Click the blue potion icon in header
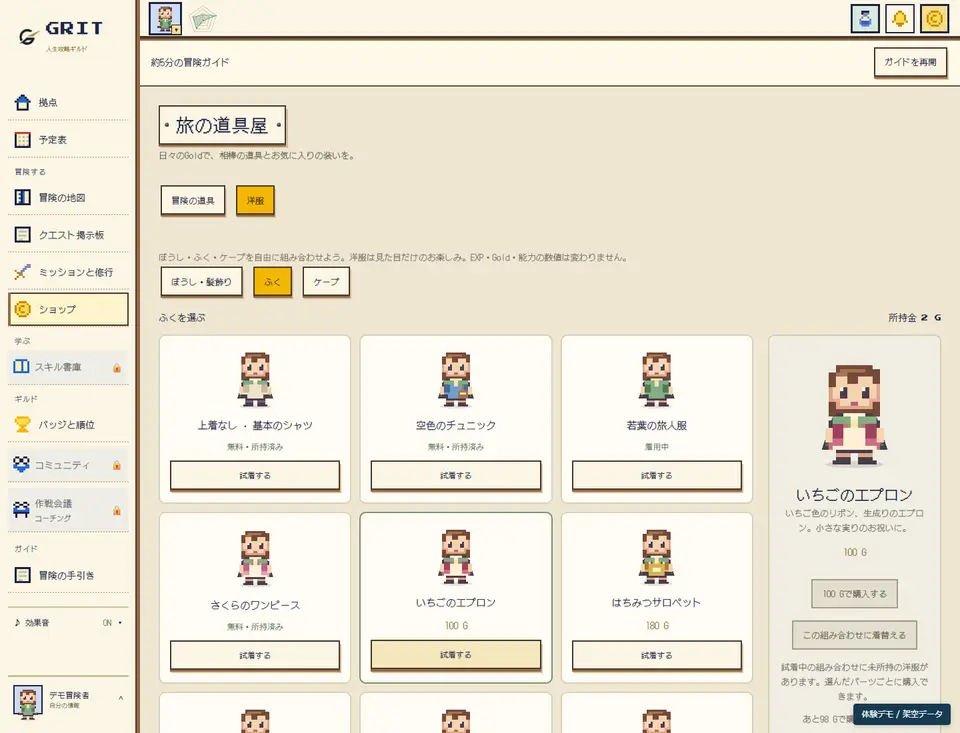 [864, 19]
